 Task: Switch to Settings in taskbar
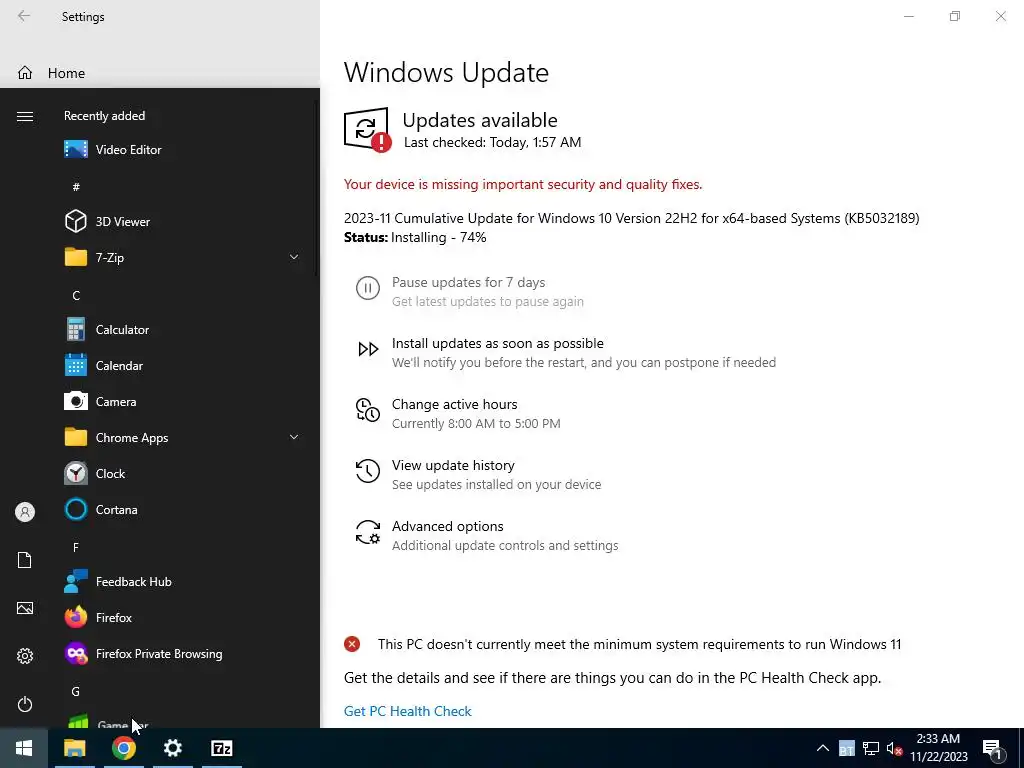[172, 748]
